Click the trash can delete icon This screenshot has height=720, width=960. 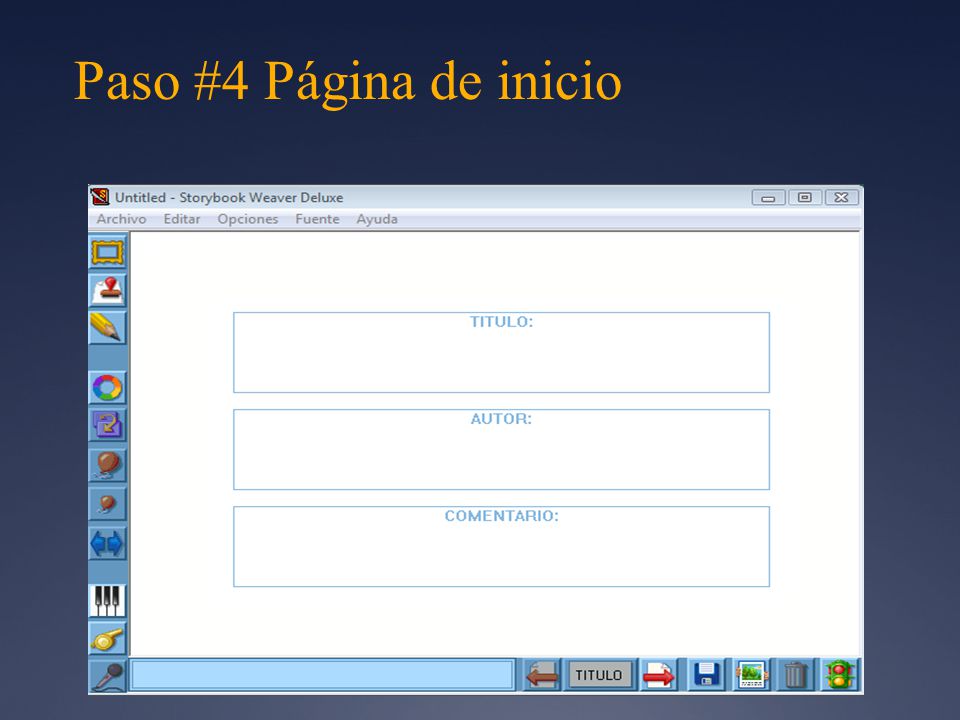(795, 675)
